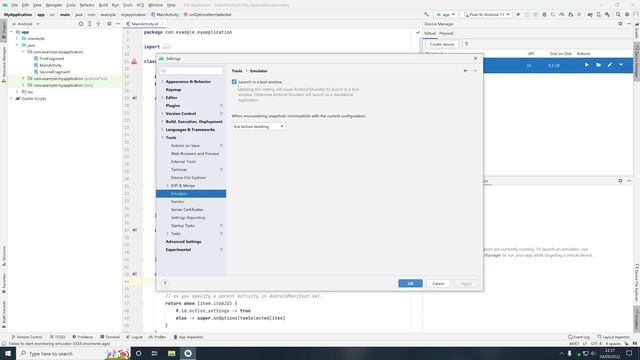This screenshot has height=360, width=640.
Task: Show virtual device folder on disk
Action: 598,65
